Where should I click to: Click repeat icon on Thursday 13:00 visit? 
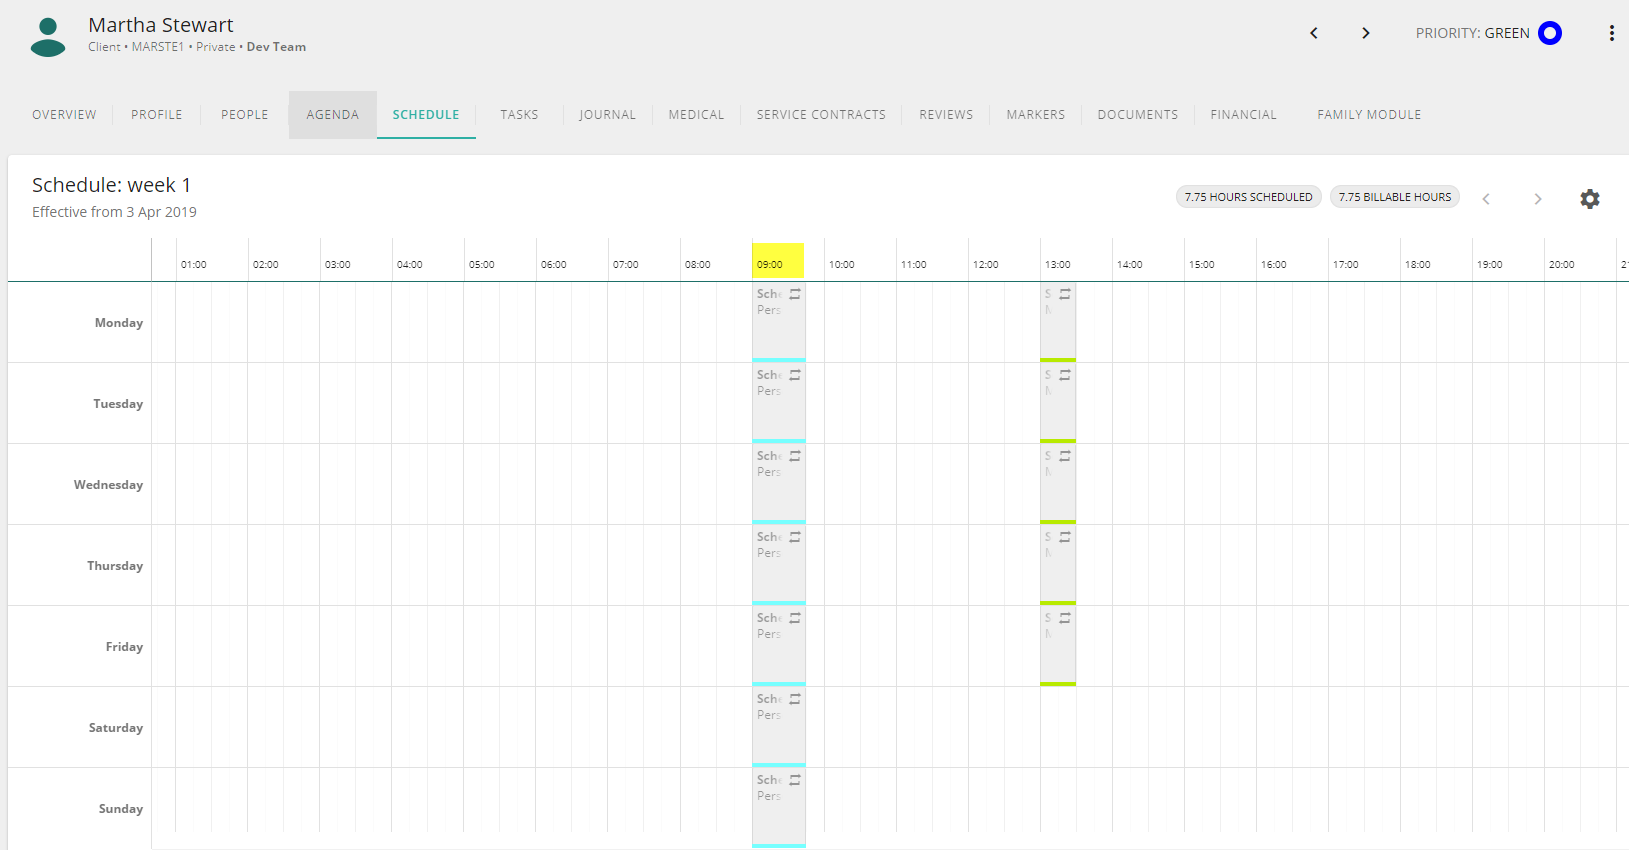point(1065,537)
